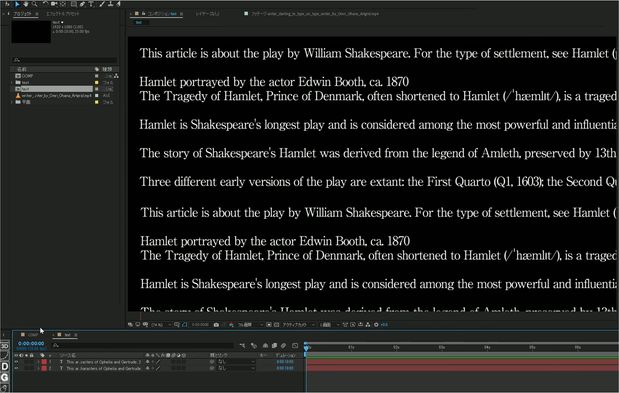Hide layer 1 with its eye icon

(17, 362)
